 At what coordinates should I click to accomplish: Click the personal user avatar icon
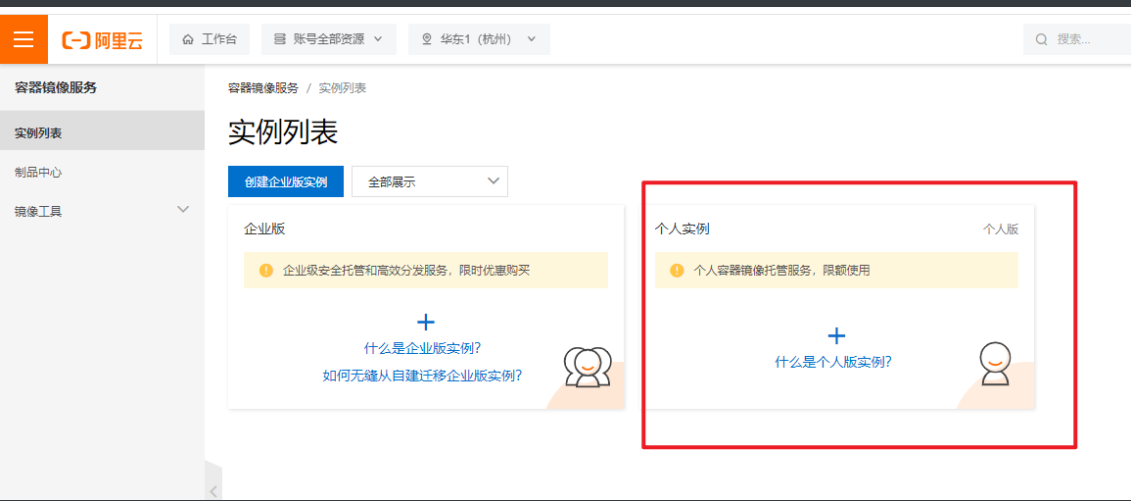[994, 364]
